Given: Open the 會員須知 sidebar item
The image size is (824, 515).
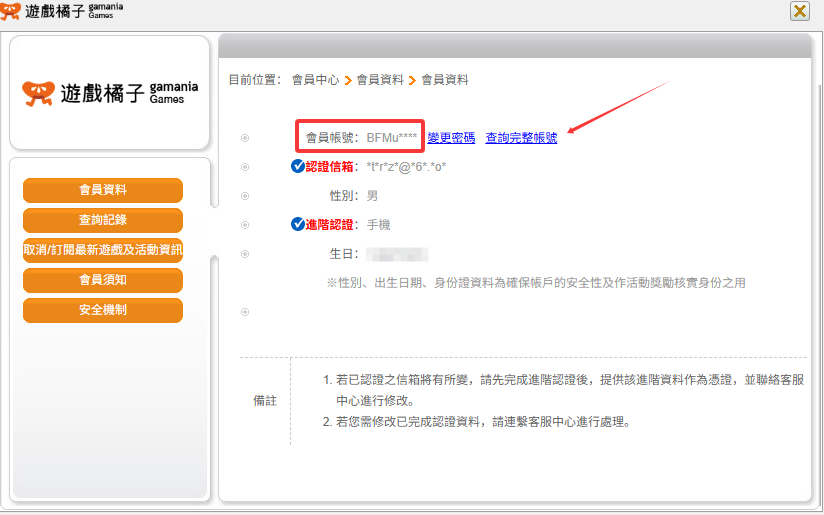Looking at the screenshot, I should [x=103, y=280].
